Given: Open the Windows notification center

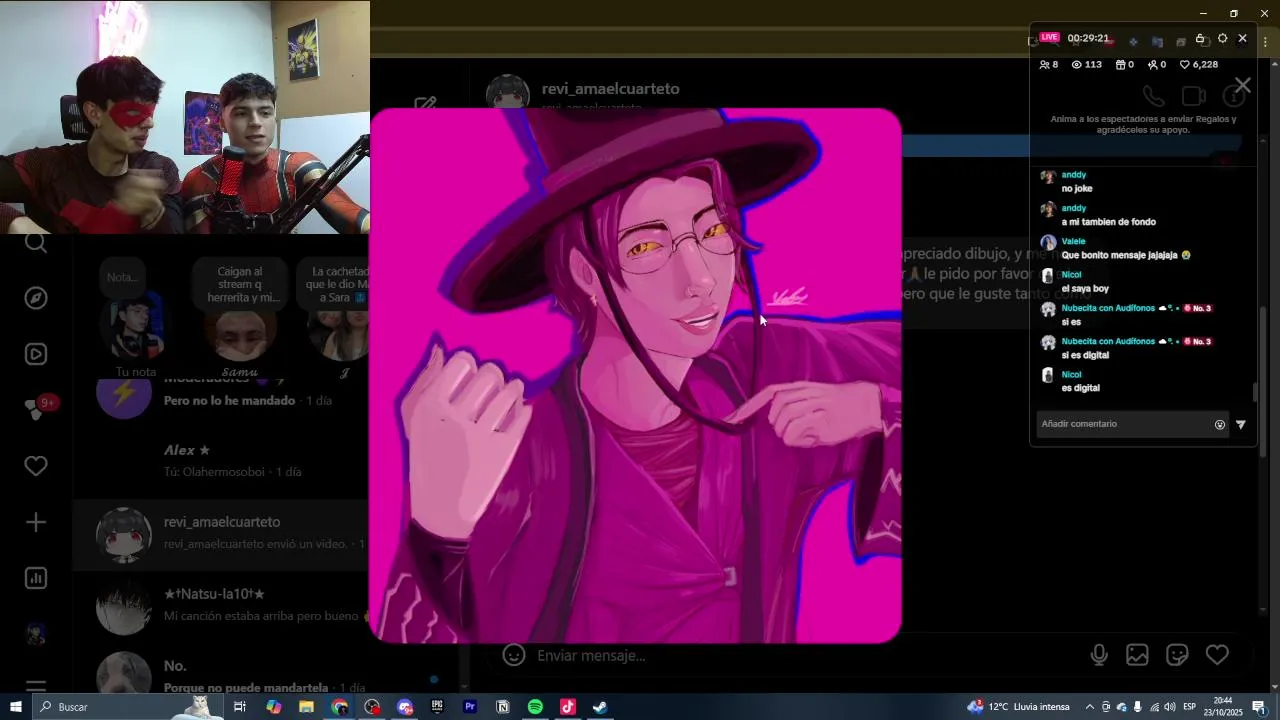Looking at the screenshot, I should tap(1259, 707).
